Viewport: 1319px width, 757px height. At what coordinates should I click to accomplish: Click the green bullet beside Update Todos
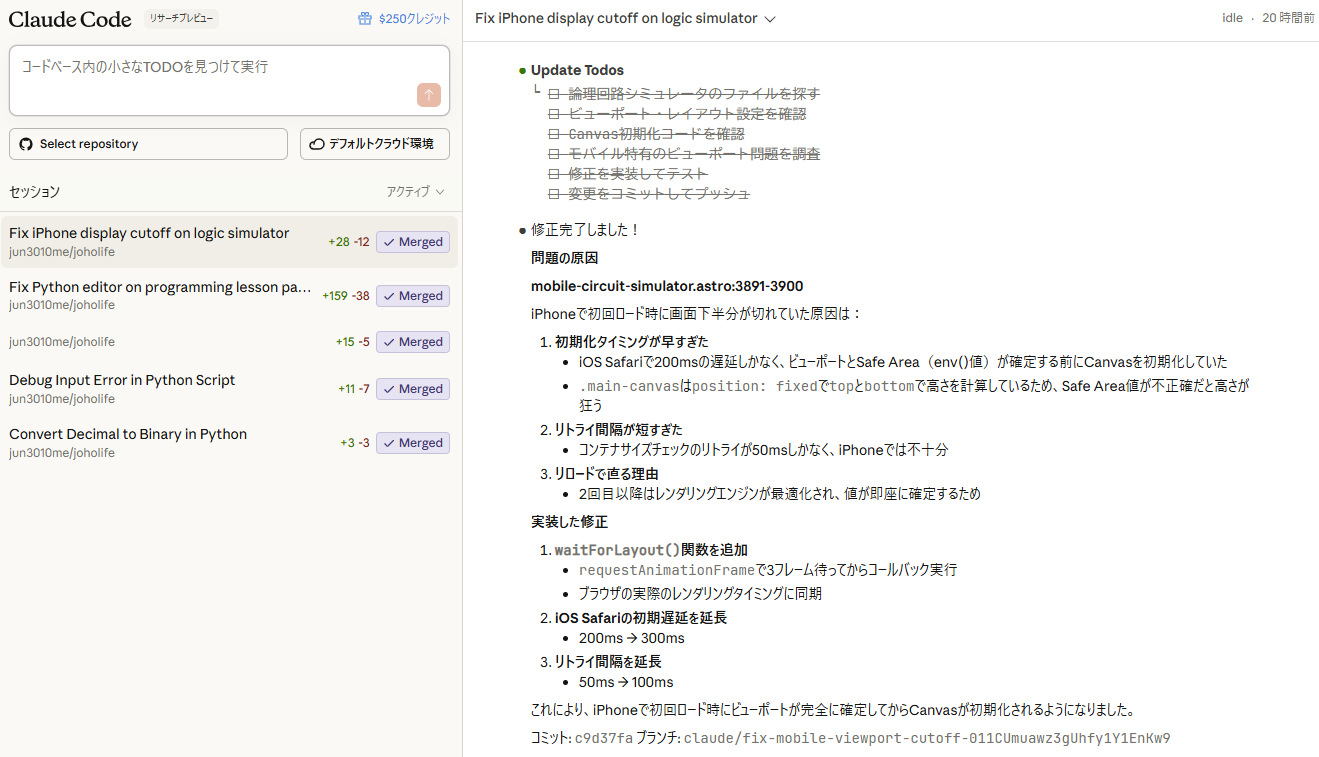pyautogui.click(x=520, y=70)
